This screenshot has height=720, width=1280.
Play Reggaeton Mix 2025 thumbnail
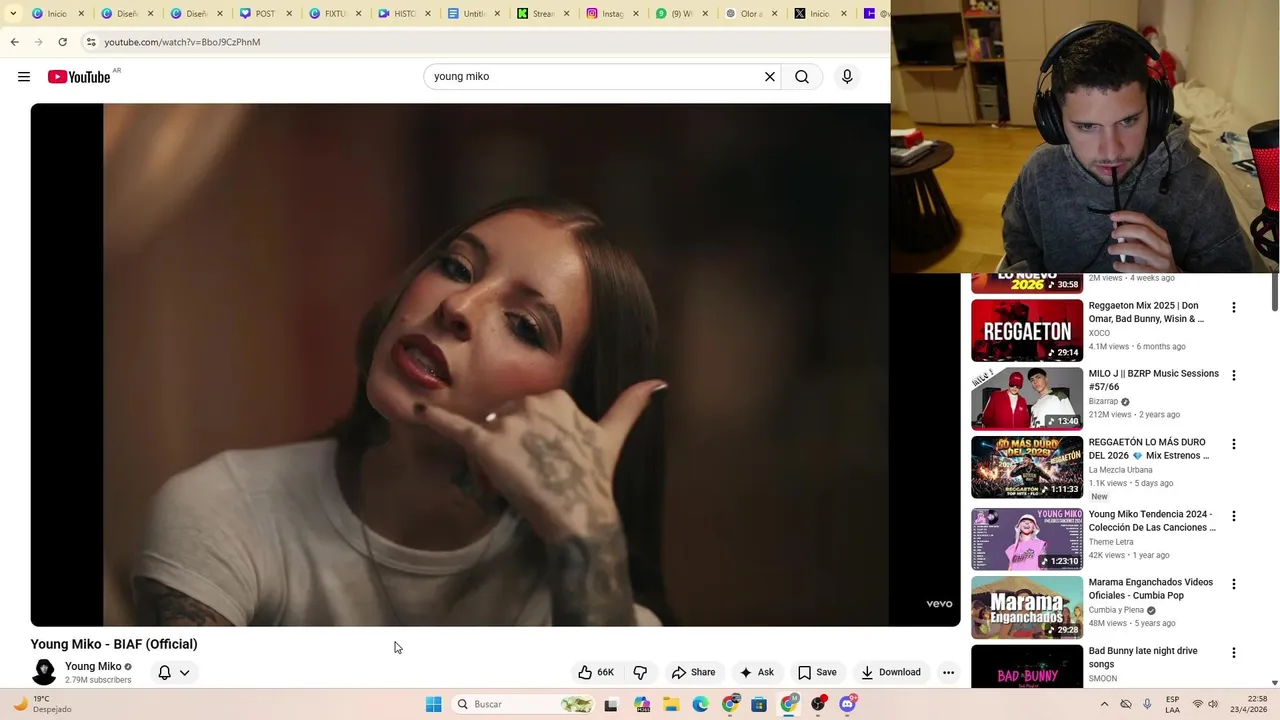click(x=1027, y=330)
